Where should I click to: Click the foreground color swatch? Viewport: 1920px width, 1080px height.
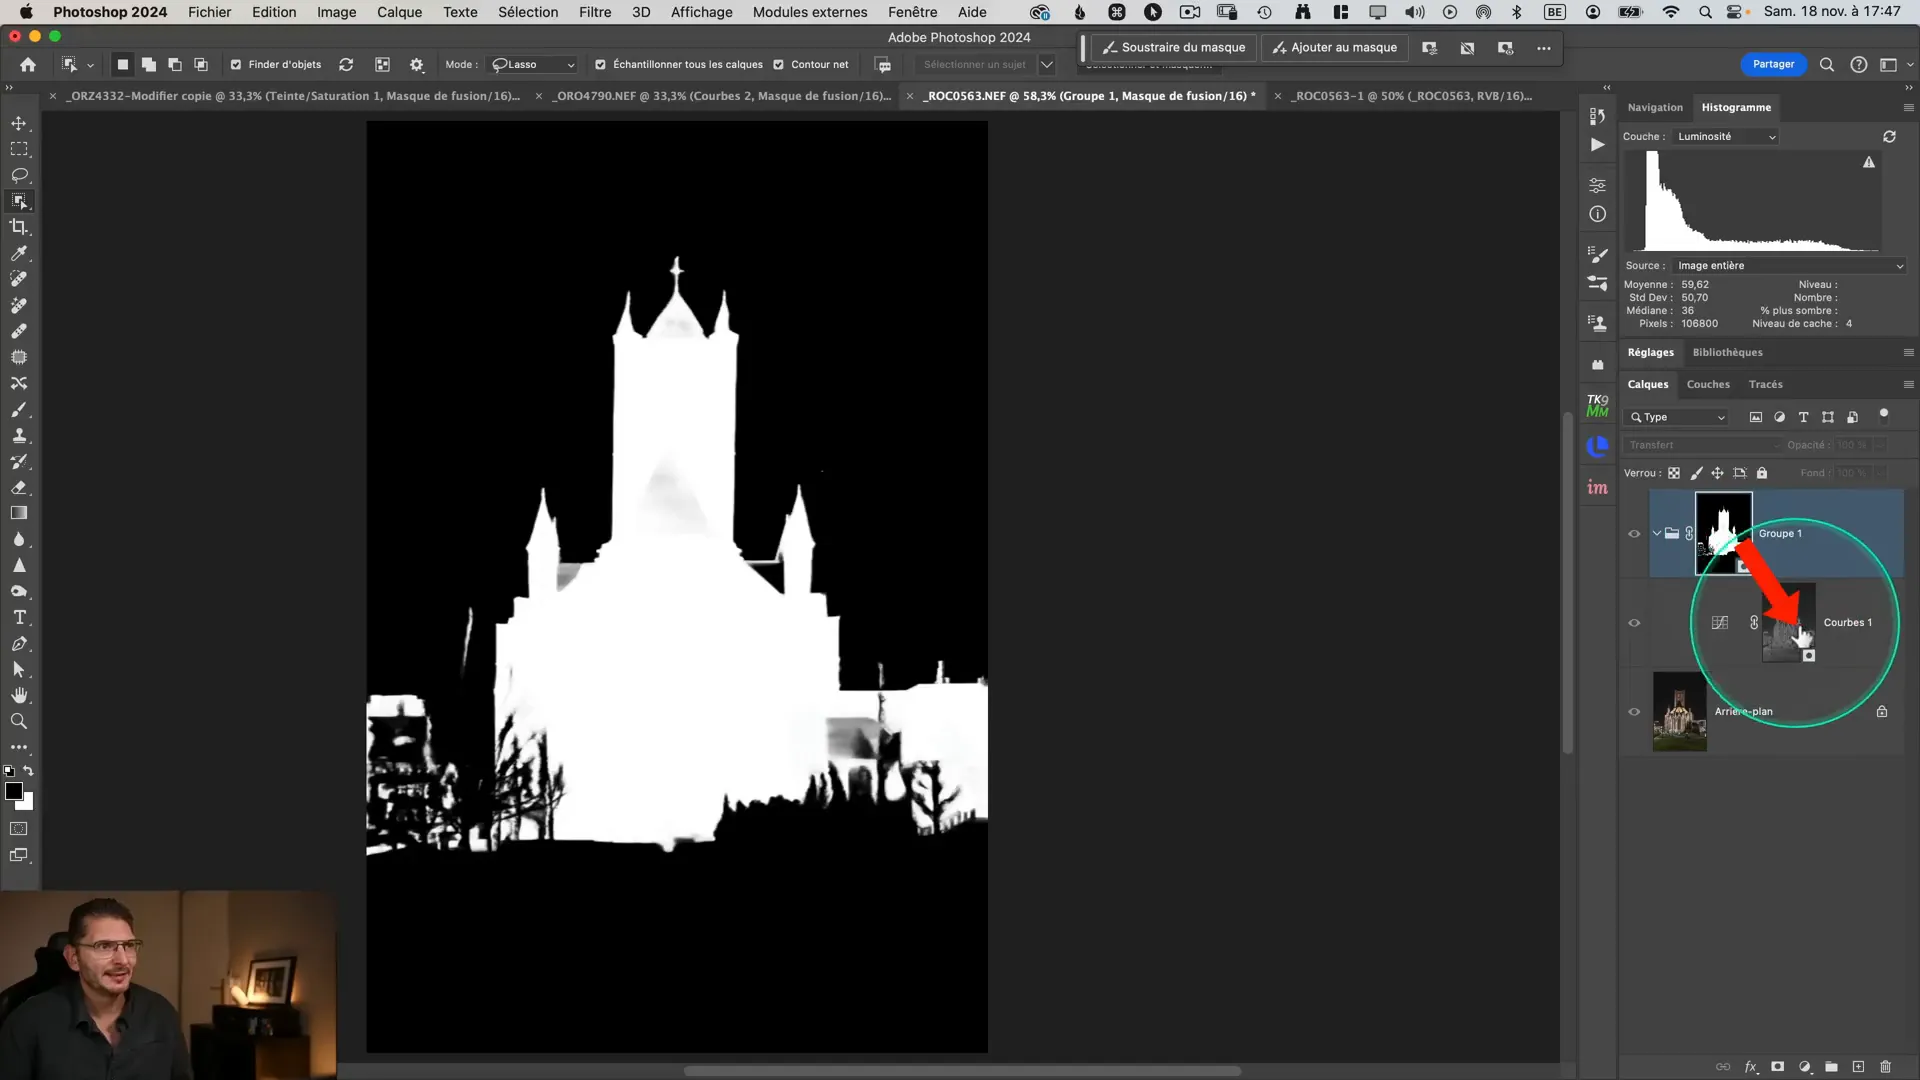(13, 791)
